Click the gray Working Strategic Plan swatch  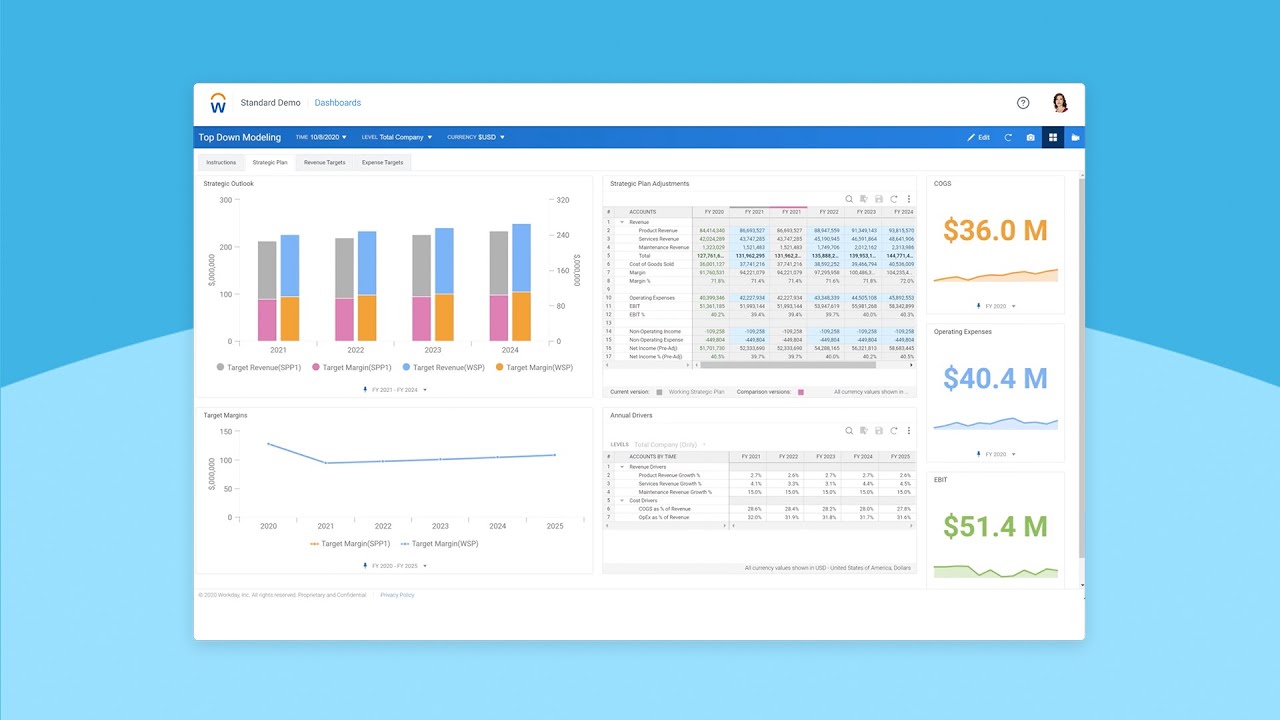(659, 392)
